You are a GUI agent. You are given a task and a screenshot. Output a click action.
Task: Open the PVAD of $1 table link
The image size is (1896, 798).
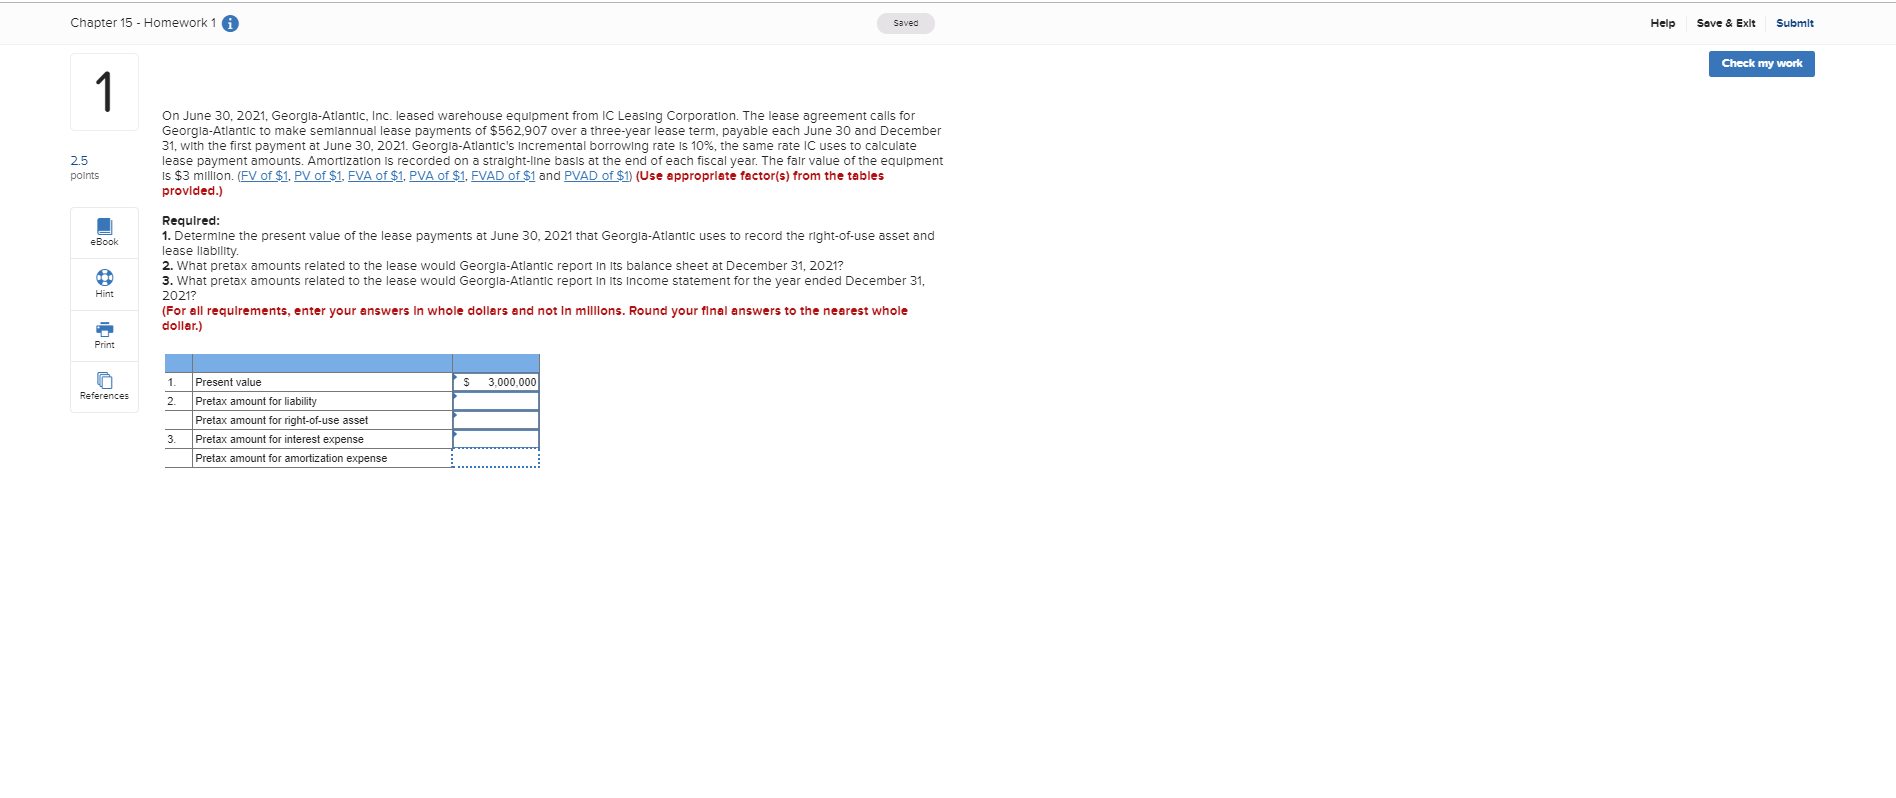point(597,176)
